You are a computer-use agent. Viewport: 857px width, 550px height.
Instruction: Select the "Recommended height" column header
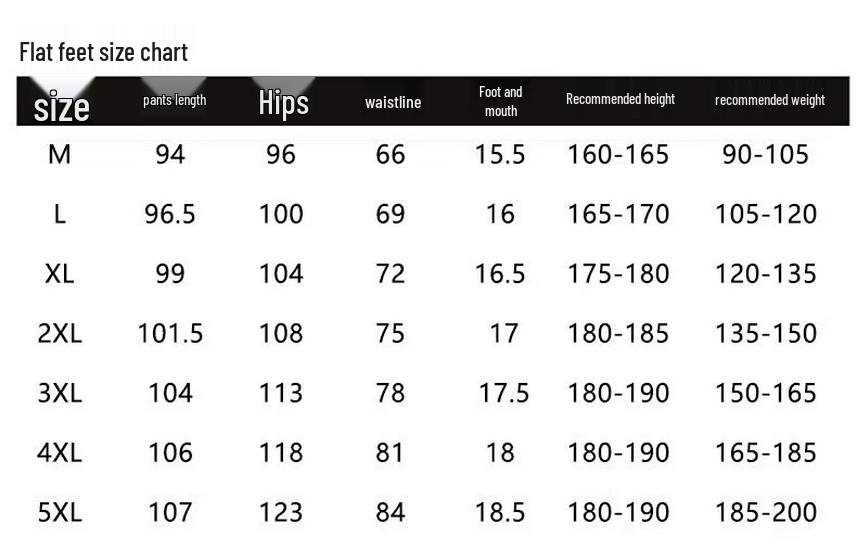(x=620, y=99)
